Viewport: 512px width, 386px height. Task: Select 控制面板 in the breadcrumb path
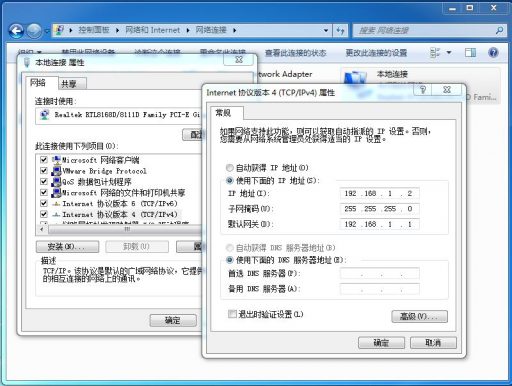pyautogui.click(x=94, y=30)
